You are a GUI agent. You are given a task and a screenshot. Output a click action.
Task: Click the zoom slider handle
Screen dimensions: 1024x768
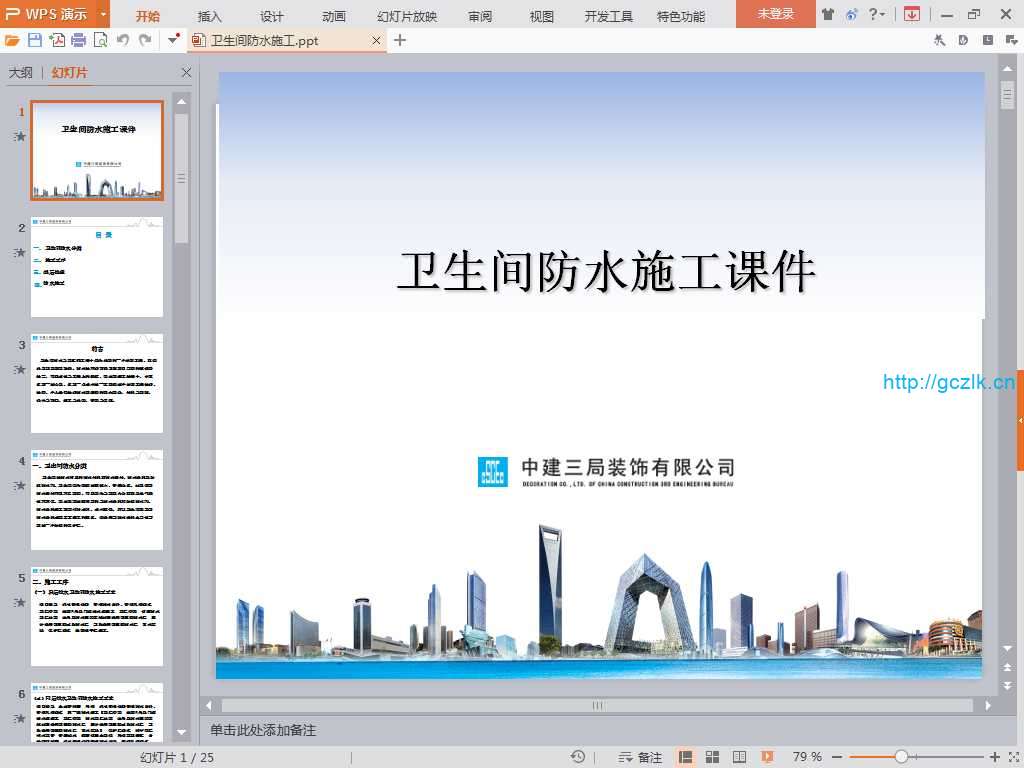(x=901, y=757)
